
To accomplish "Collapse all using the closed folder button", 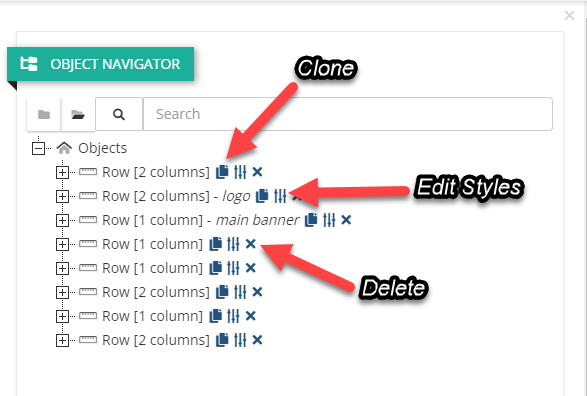I will 44,114.
